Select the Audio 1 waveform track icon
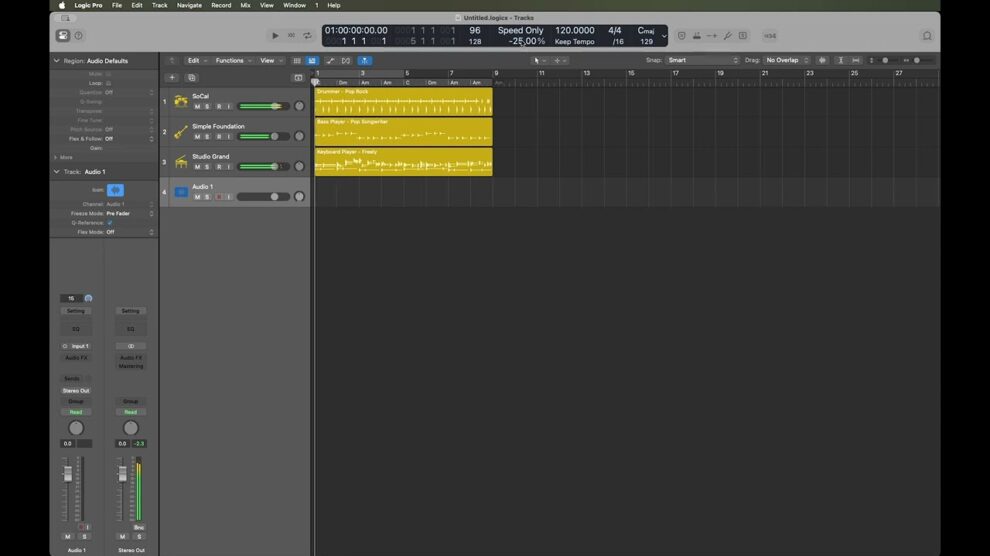Viewport: 990px width, 556px height. pyautogui.click(x=181, y=192)
